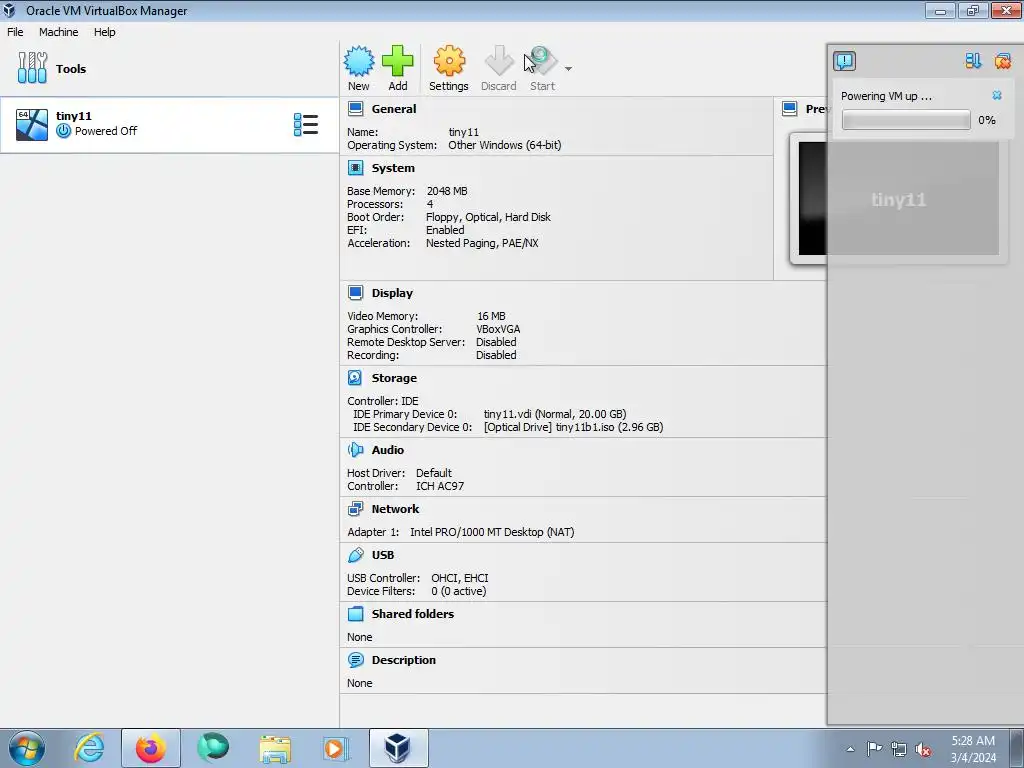Click the delete finished notifications icon
The height and width of the screenshot is (768, 1024).
click(1002, 61)
